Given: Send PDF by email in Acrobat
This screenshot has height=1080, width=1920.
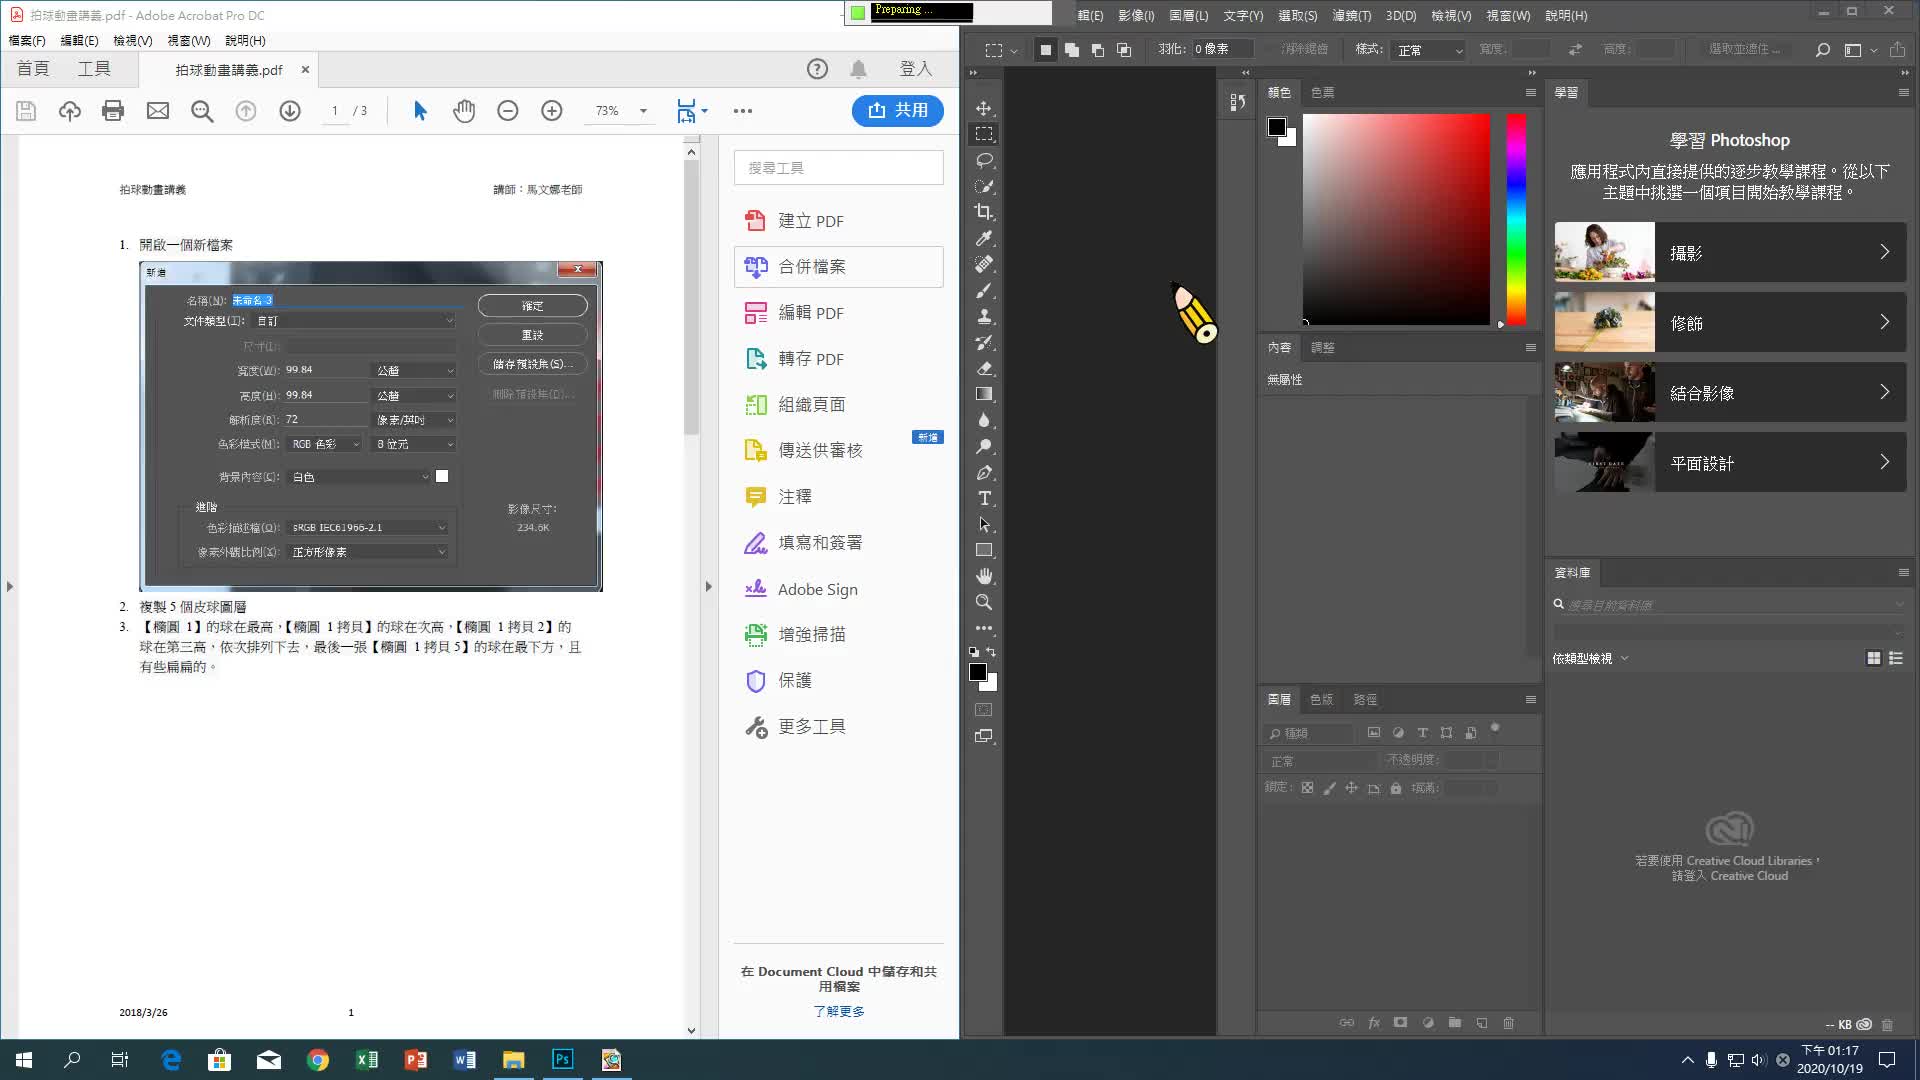Looking at the screenshot, I should [x=158, y=111].
